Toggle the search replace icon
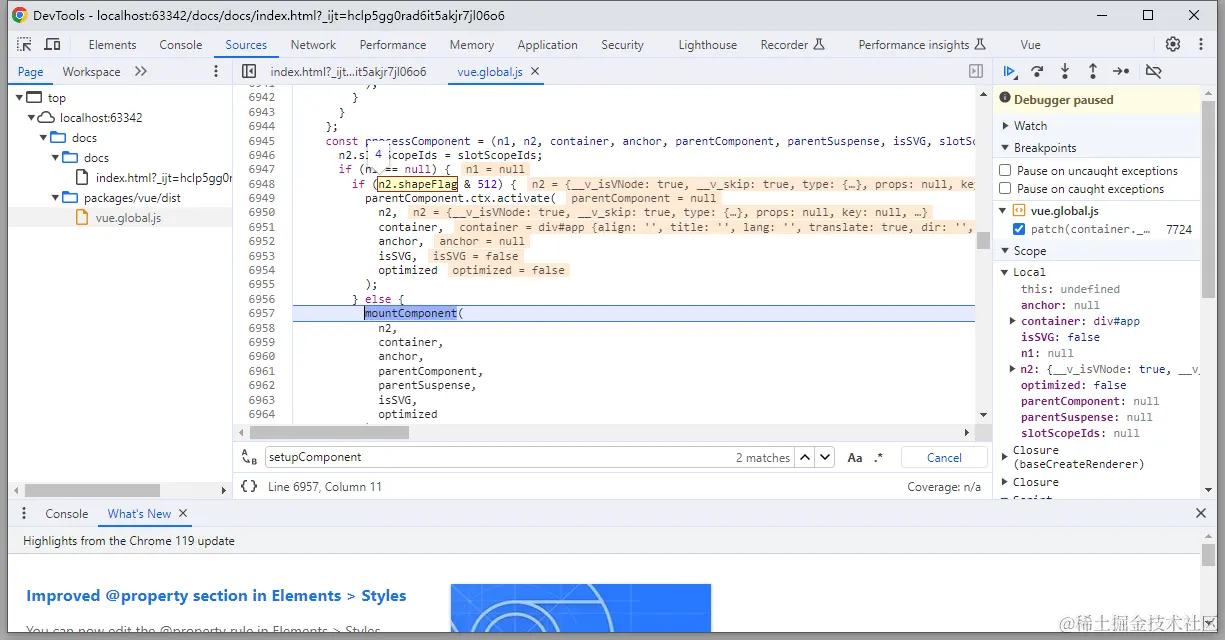The height and width of the screenshot is (640, 1225). pyautogui.click(x=249, y=457)
